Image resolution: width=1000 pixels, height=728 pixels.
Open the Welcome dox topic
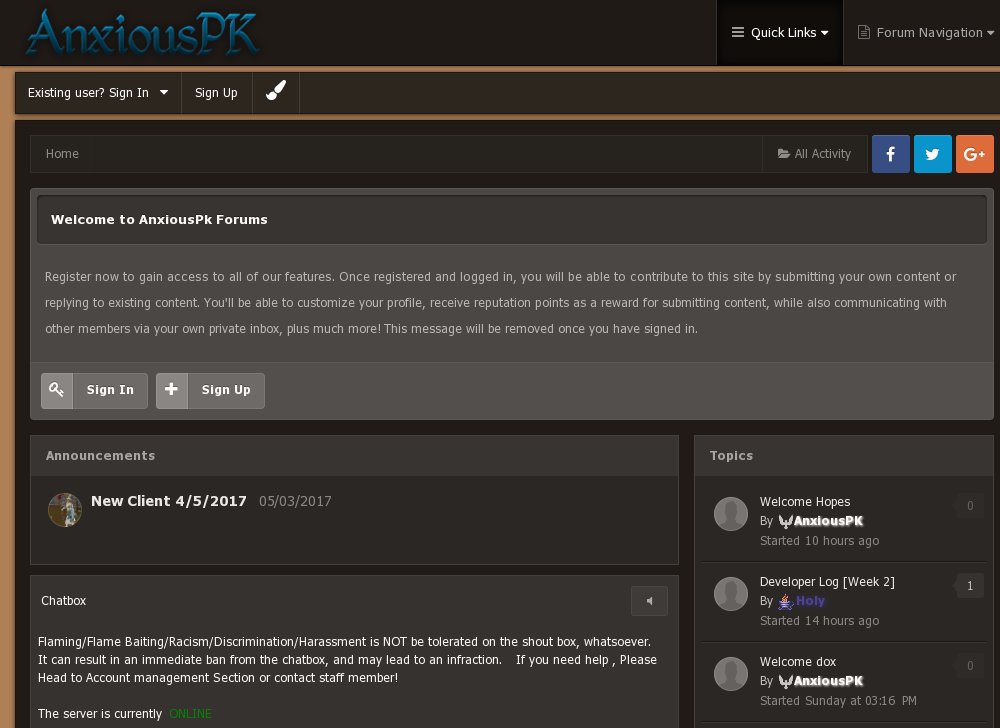tap(798, 662)
